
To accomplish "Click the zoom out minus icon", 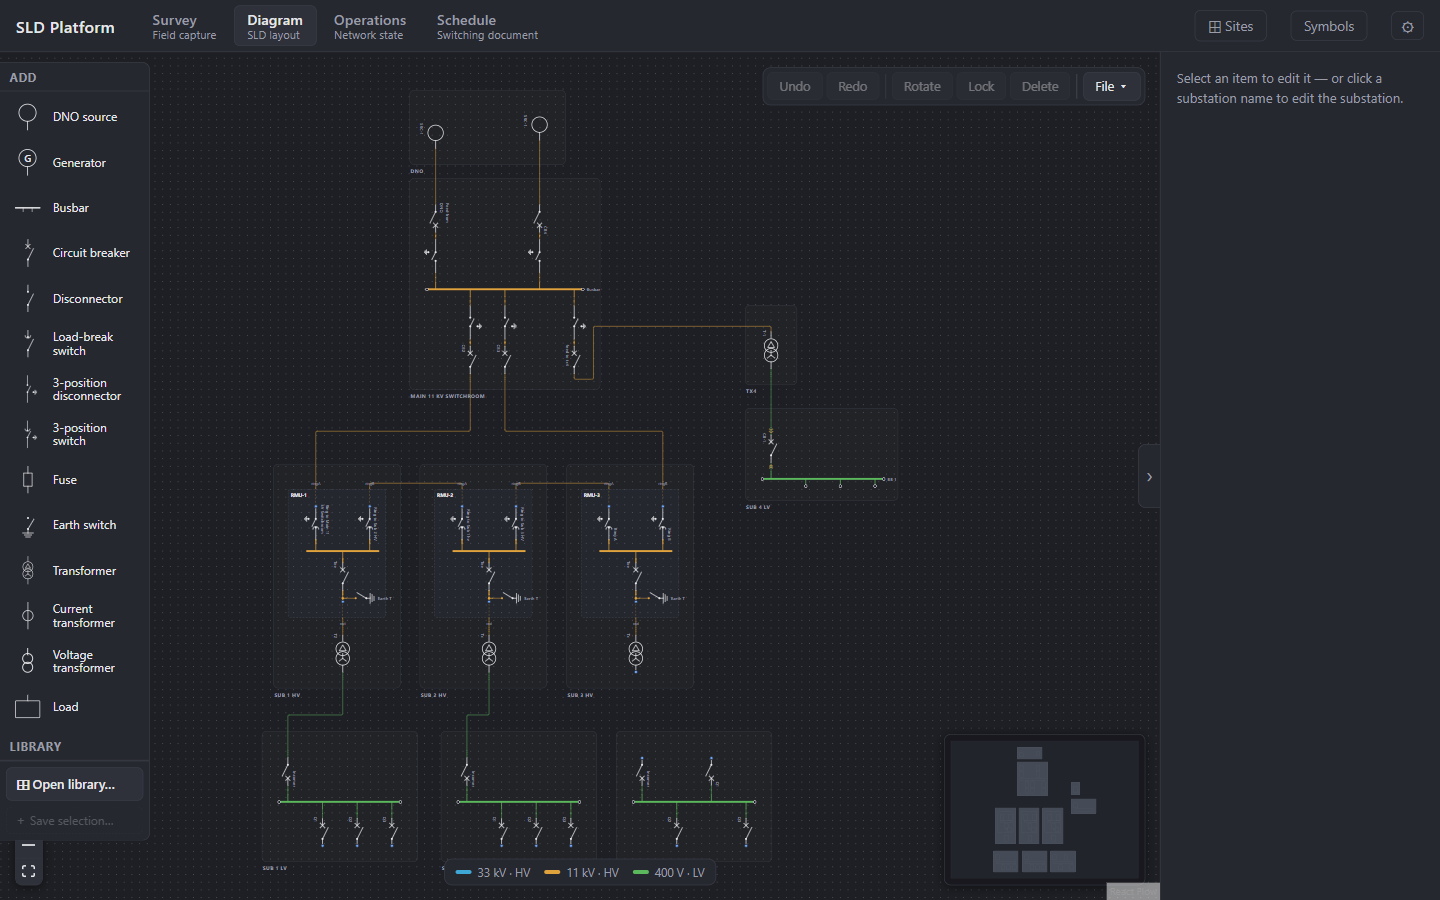I will click(x=28, y=846).
